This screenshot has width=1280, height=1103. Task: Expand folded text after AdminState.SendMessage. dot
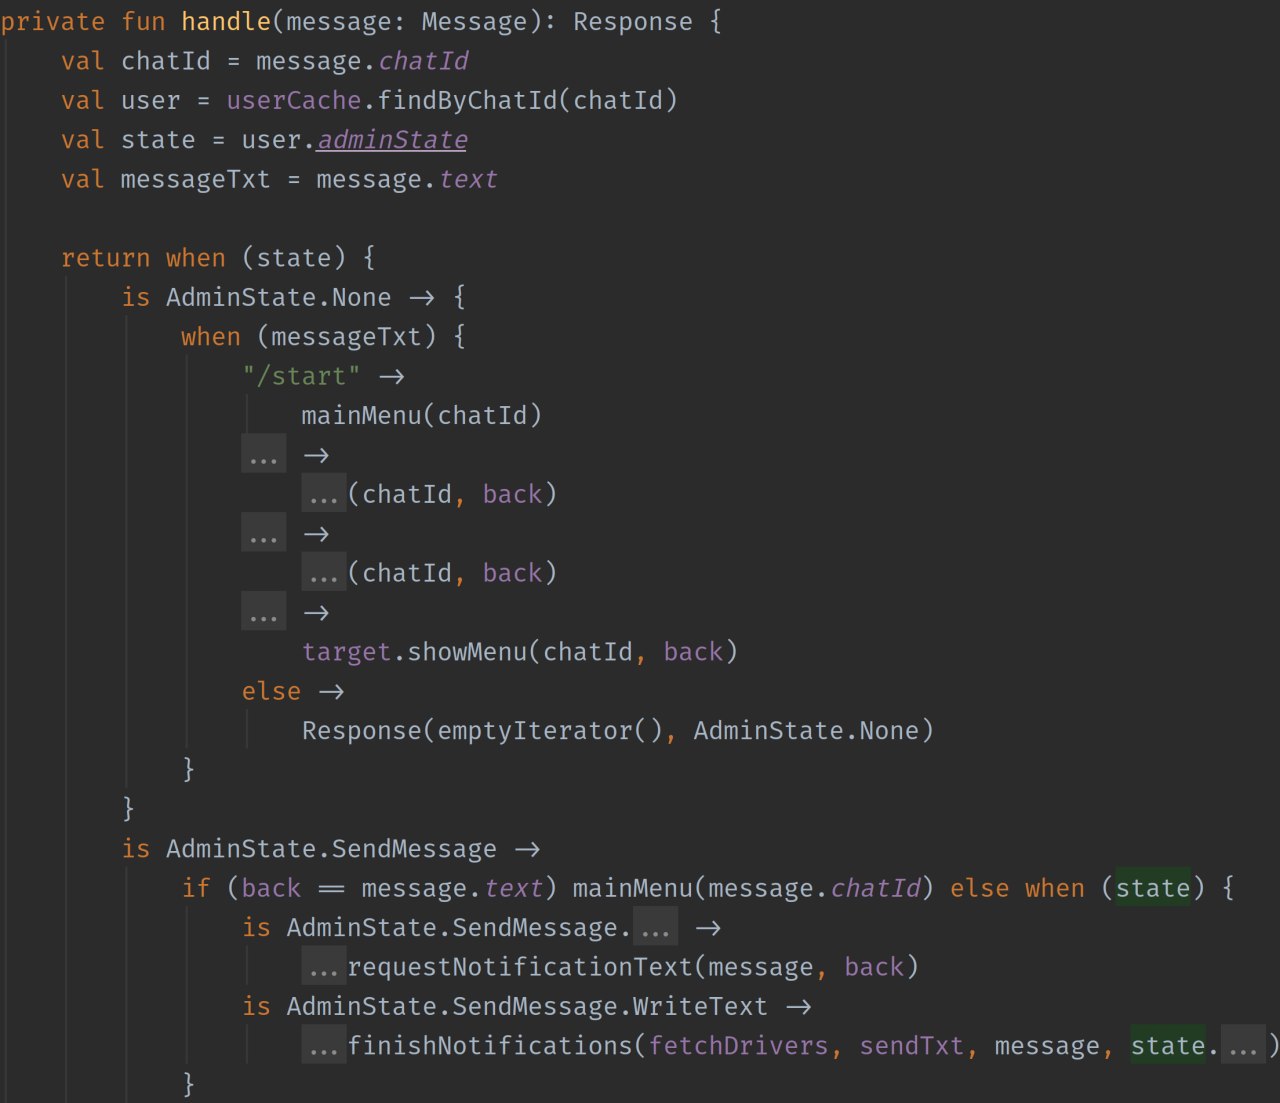coord(656,927)
